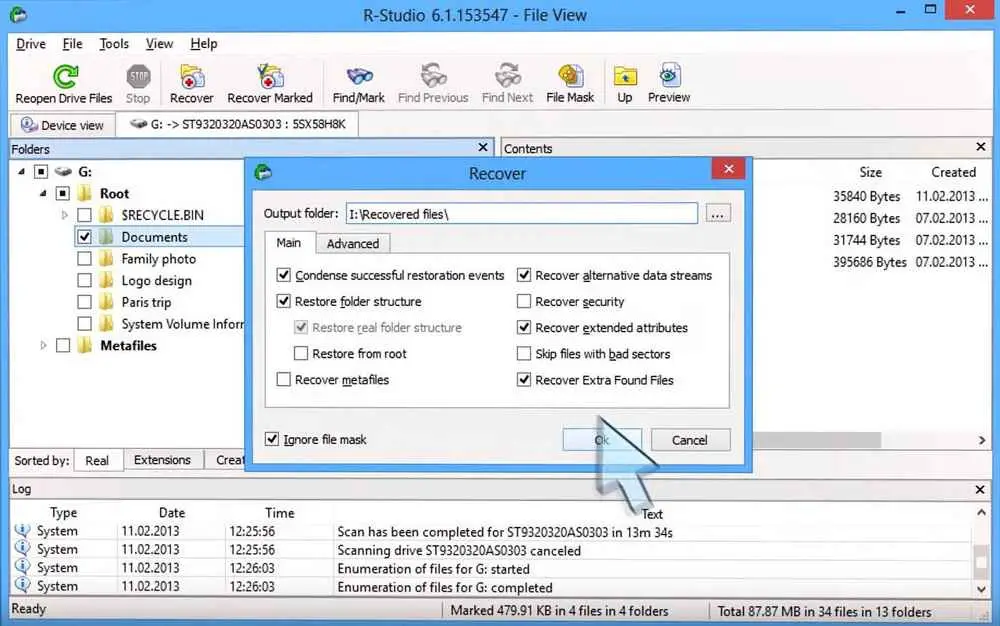Viewport: 1000px width, 626px height.
Task: Collapse the G: drive tree node
Action: [22, 171]
